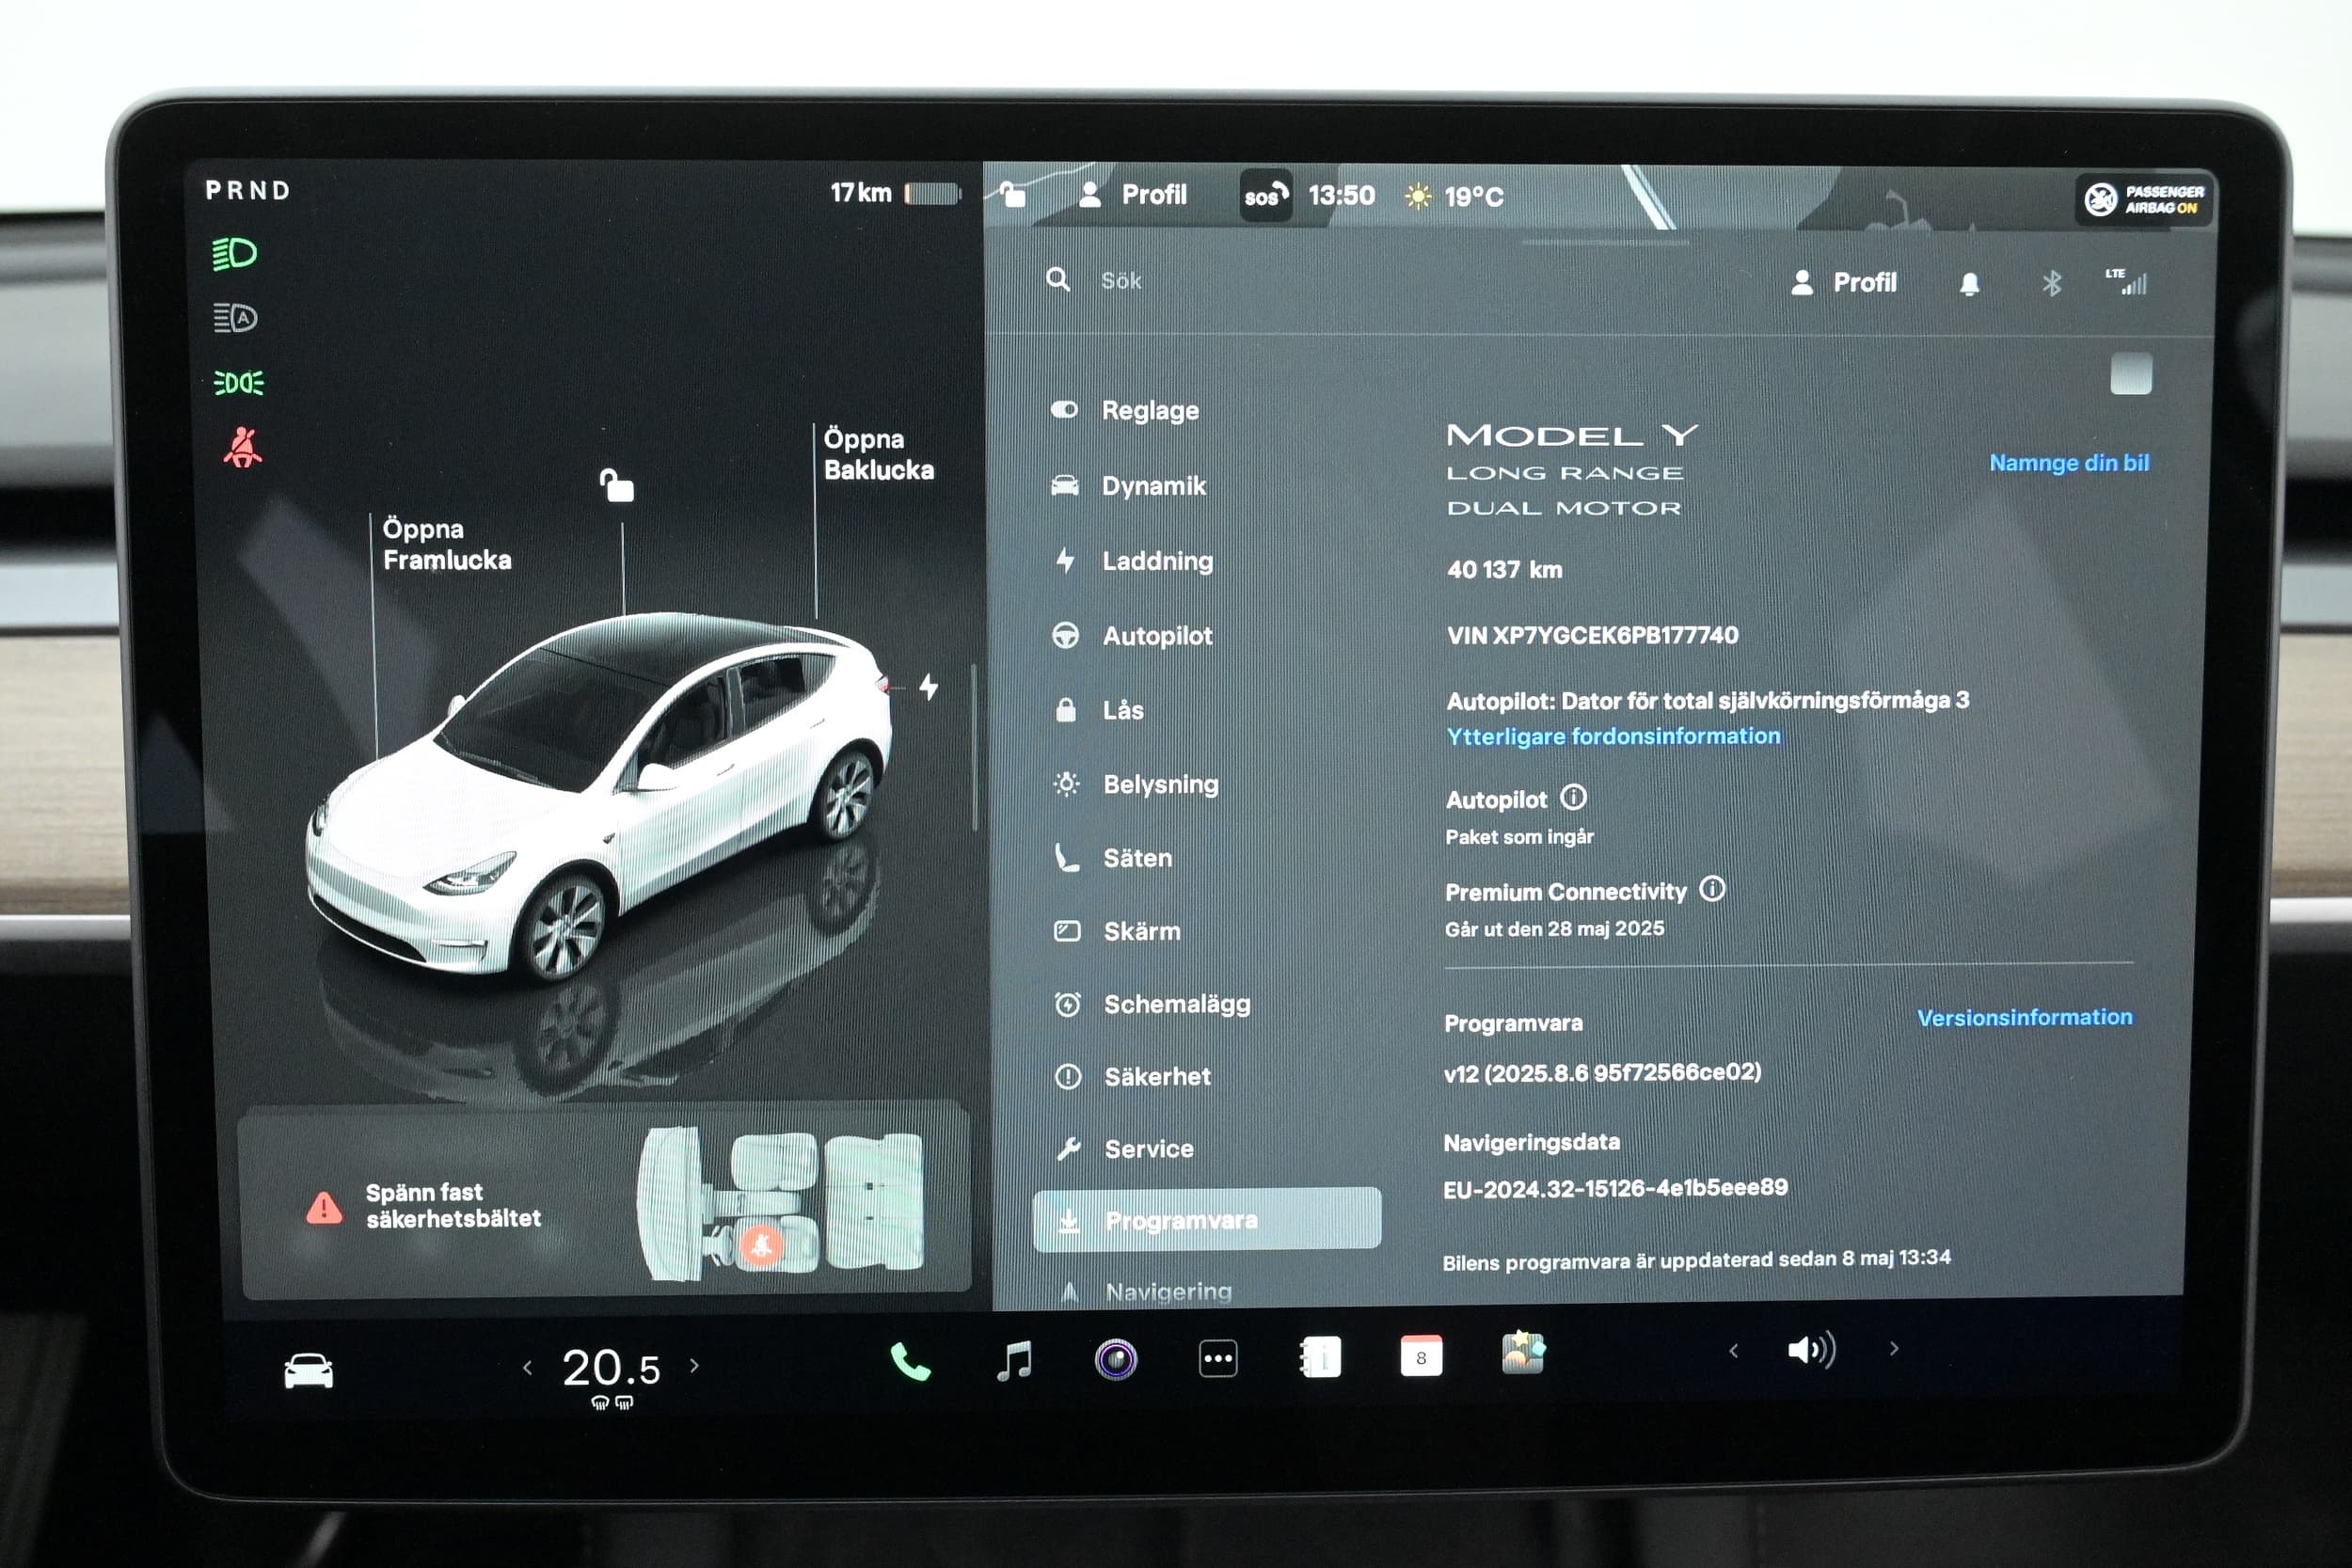Toggle the lock icon in top bar
The image size is (2352, 1568).
(1013, 193)
